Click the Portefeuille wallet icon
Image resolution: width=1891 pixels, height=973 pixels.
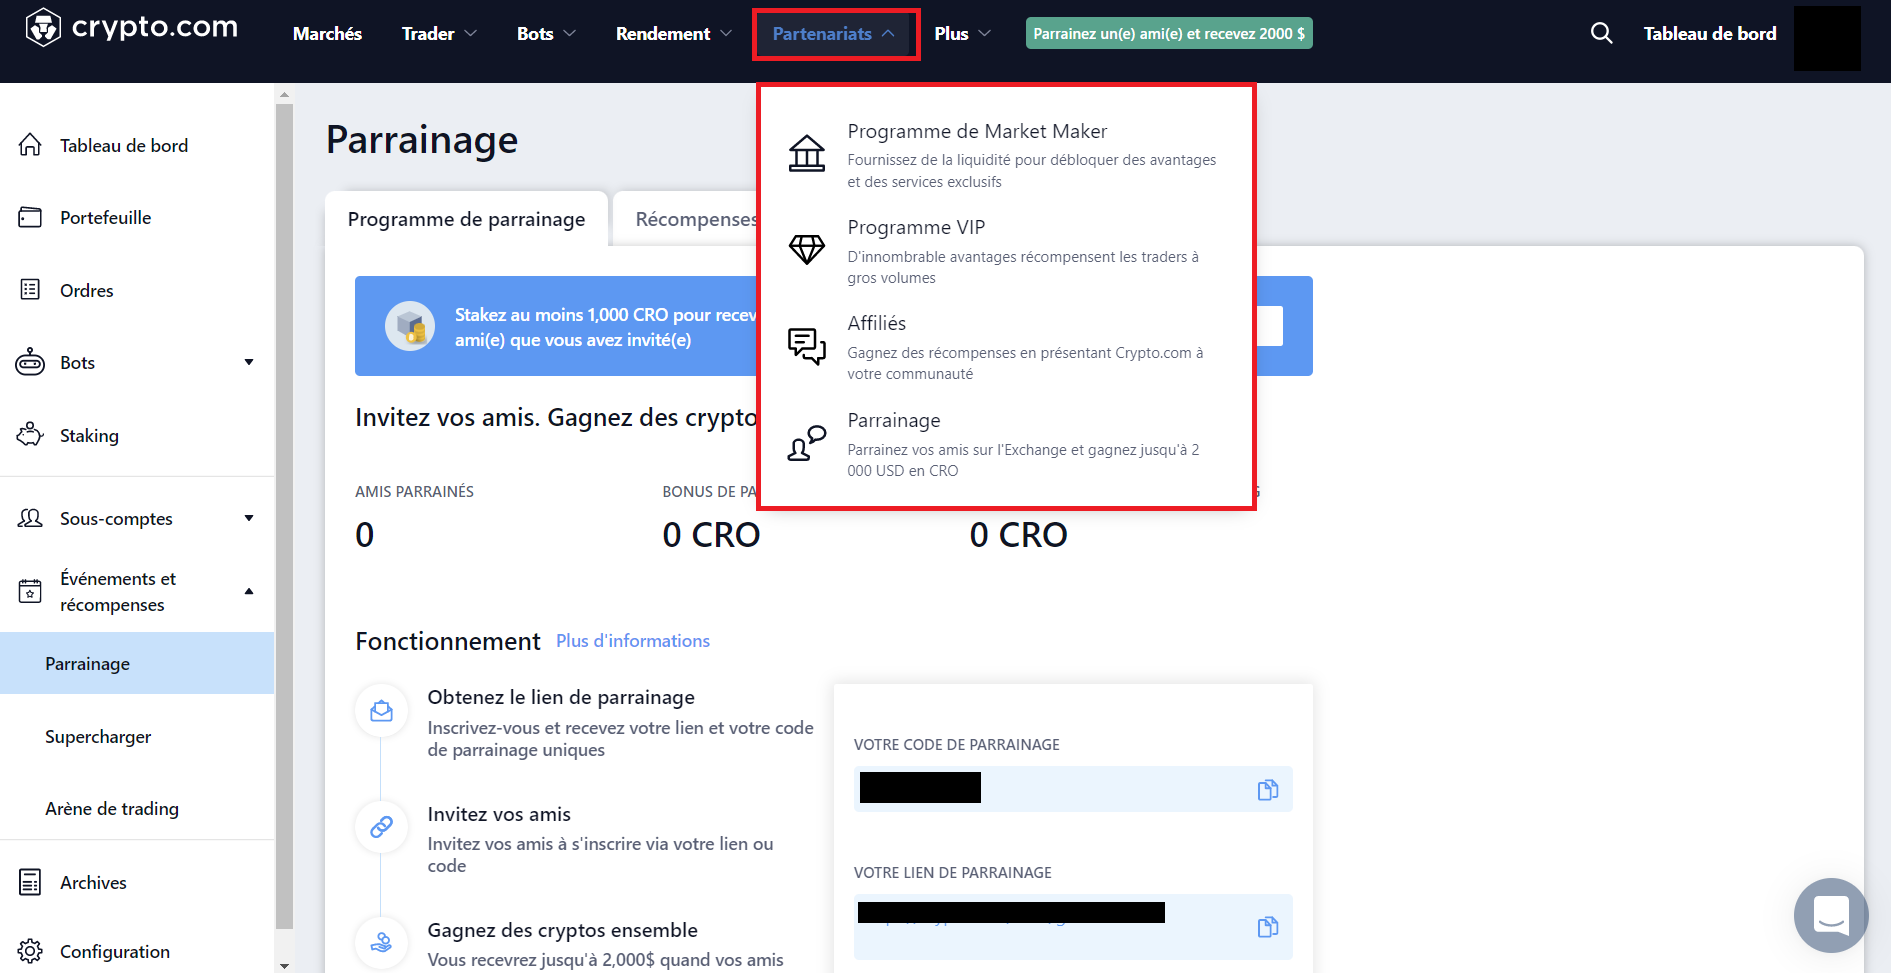coord(30,217)
